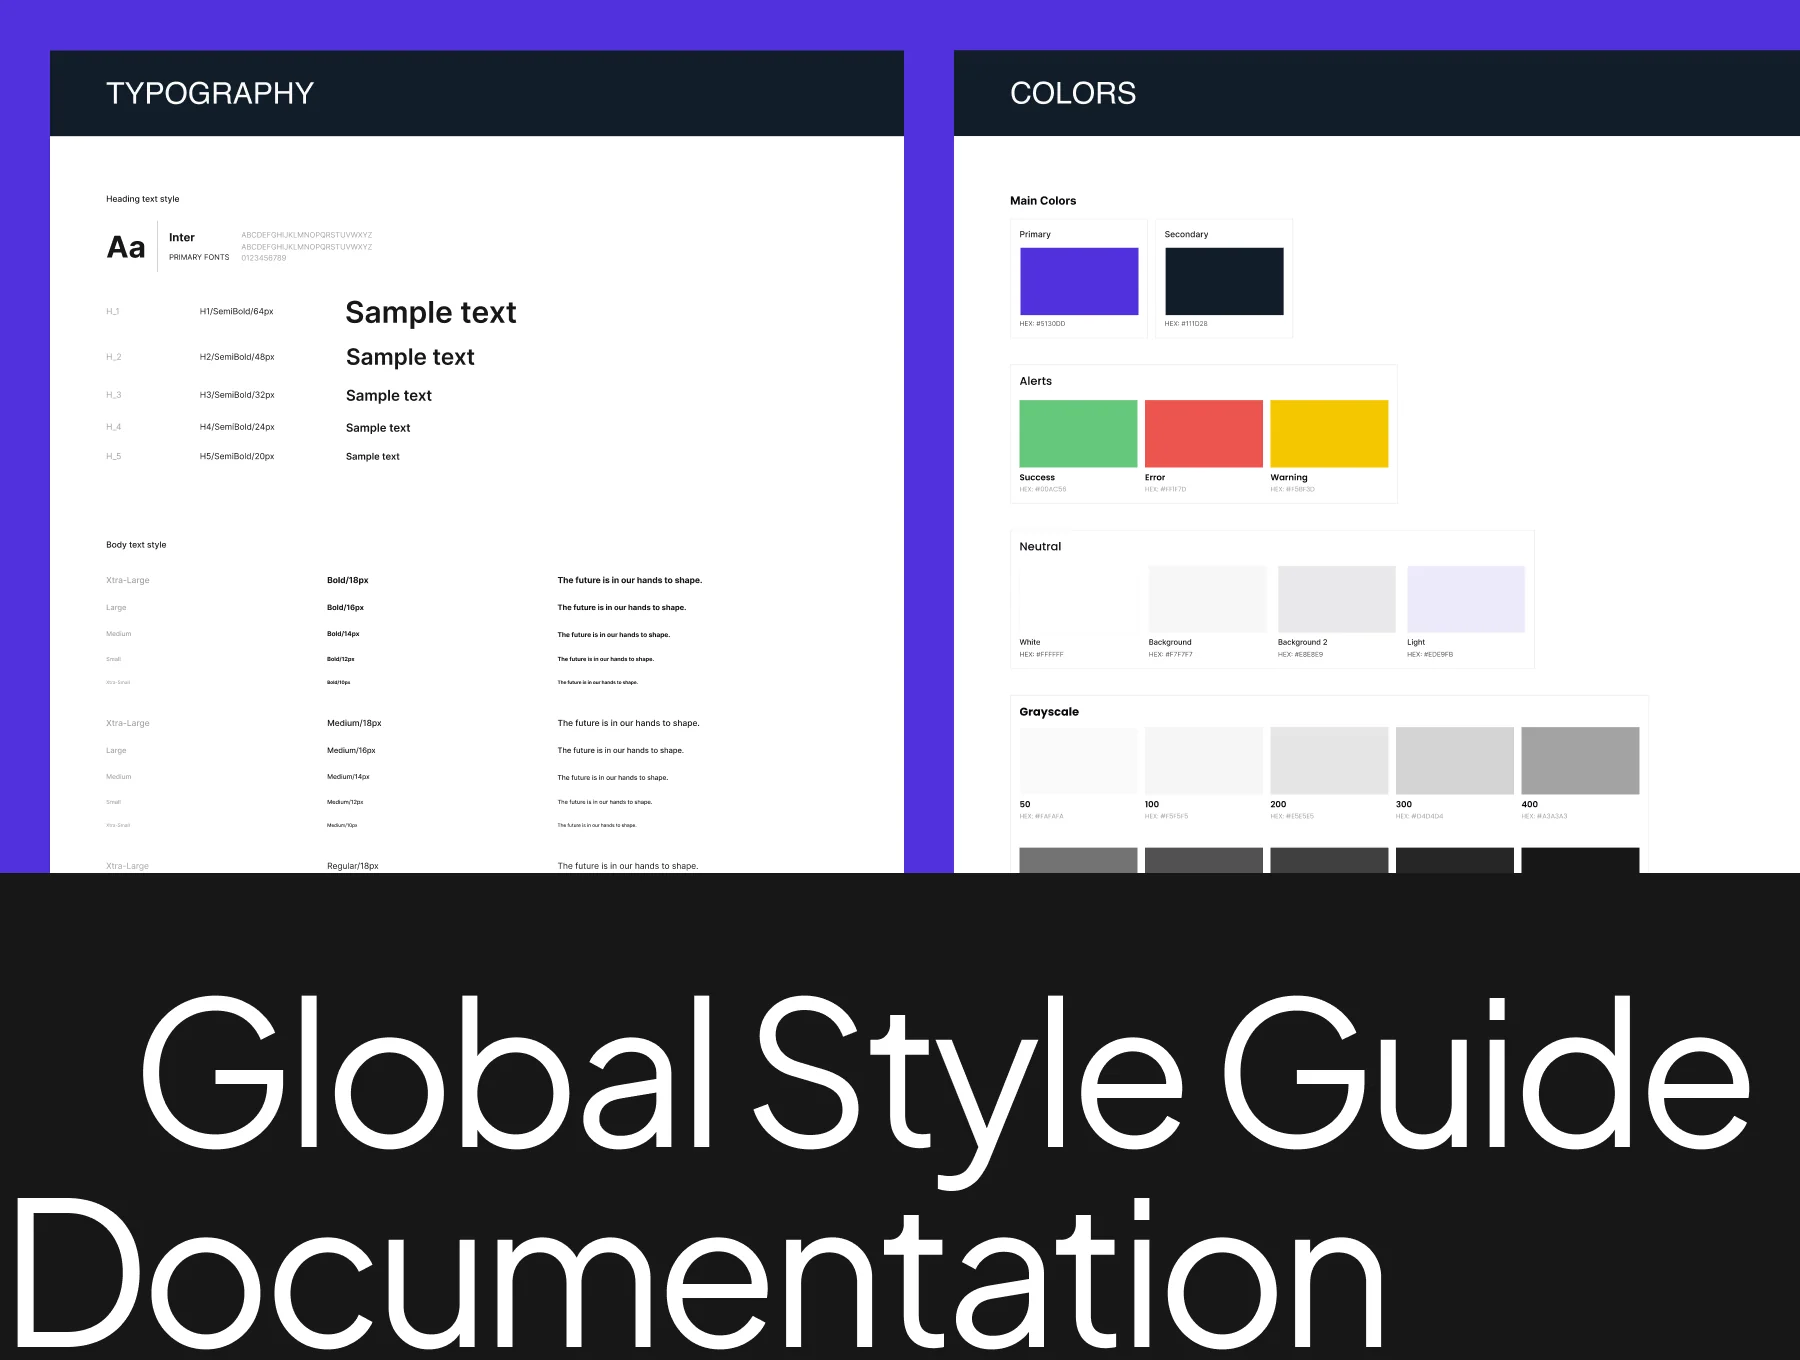Viewport: 1800px width, 1360px height.
Task: Click the 'Main Colors' section heading
Action: [1043, 200]
